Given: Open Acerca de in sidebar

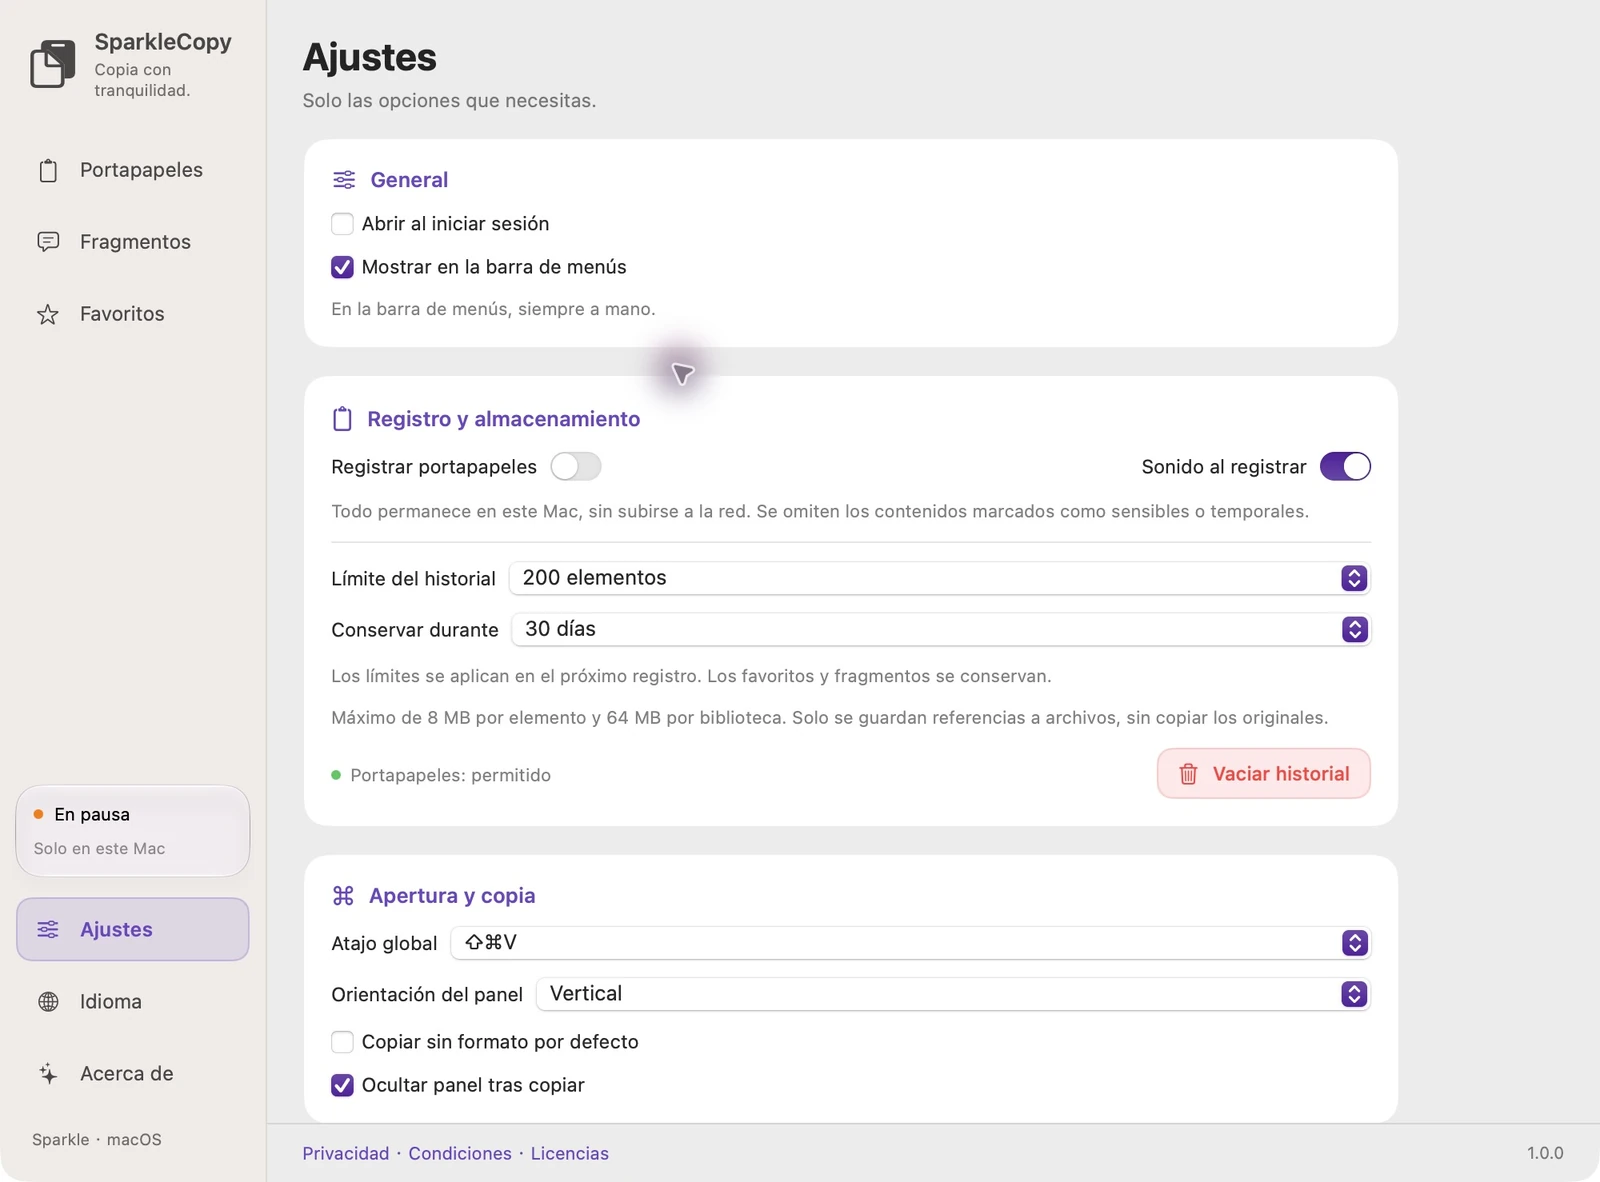Looking at the screenshot, I should (133, 1074).
